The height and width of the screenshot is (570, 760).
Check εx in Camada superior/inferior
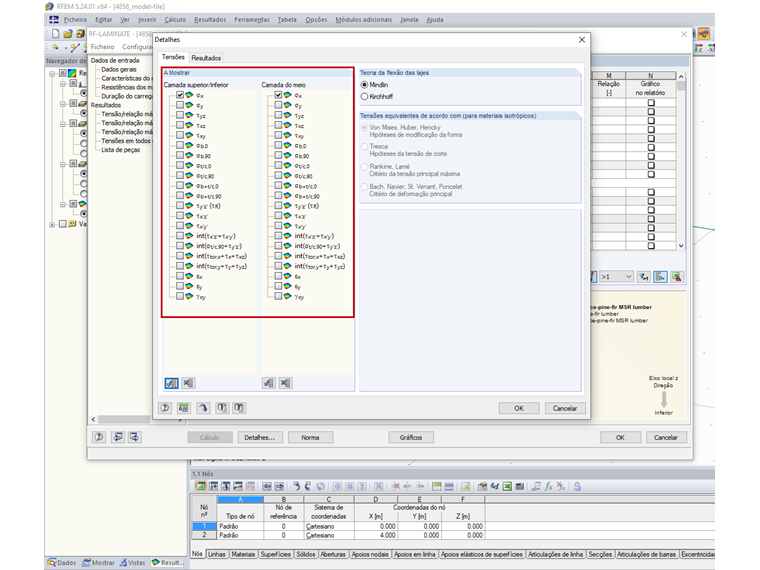click(180, 276)
